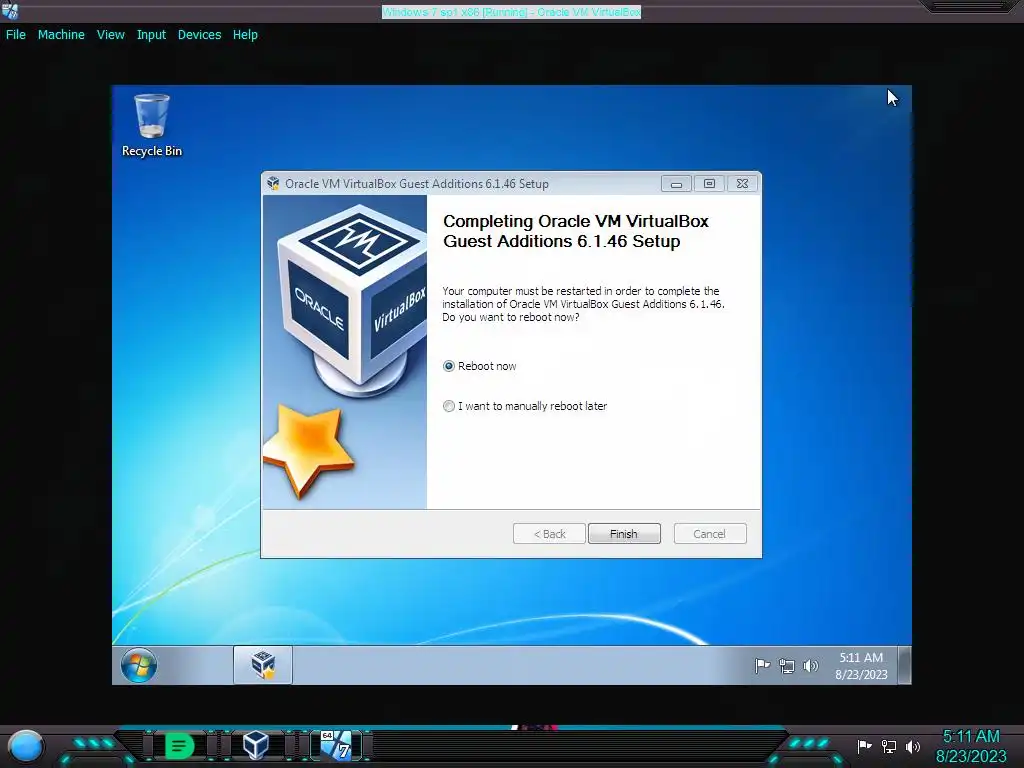This screenshot has width=1024, height=768.
Task: Click host network tray icon
Action: (x=889, y=746)
